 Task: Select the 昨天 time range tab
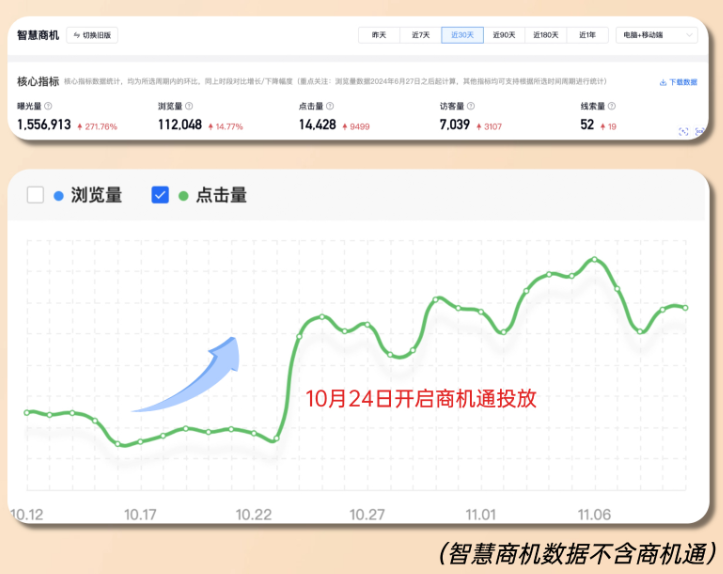pos(379,35)
